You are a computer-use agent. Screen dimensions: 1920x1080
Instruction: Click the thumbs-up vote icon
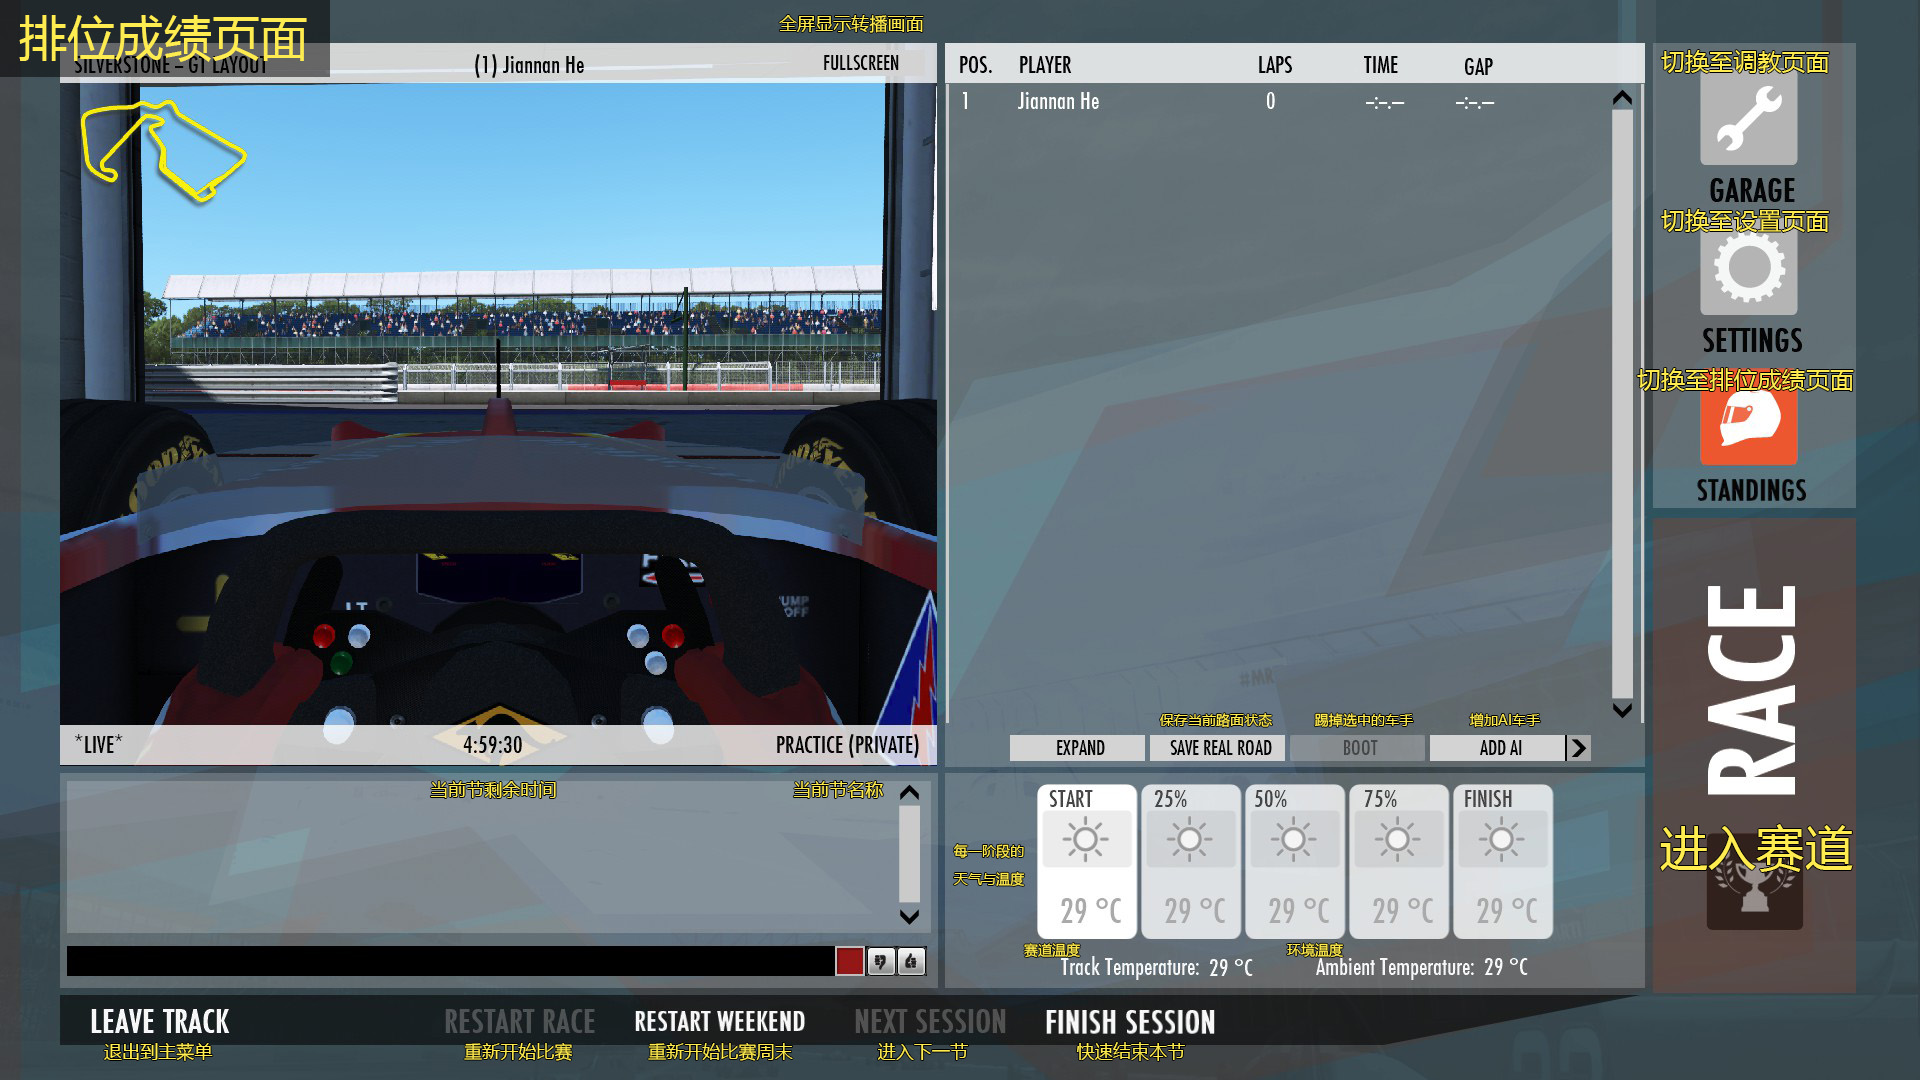pos(911,962)
